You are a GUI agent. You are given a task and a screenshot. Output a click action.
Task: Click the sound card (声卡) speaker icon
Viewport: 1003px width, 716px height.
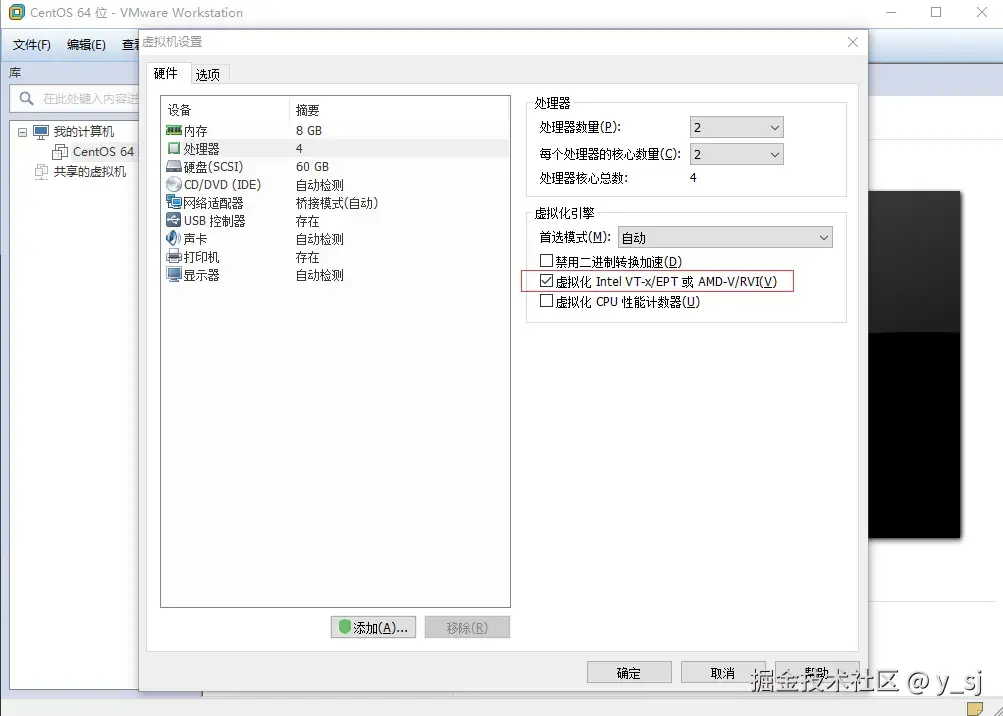tap(173, 239)
